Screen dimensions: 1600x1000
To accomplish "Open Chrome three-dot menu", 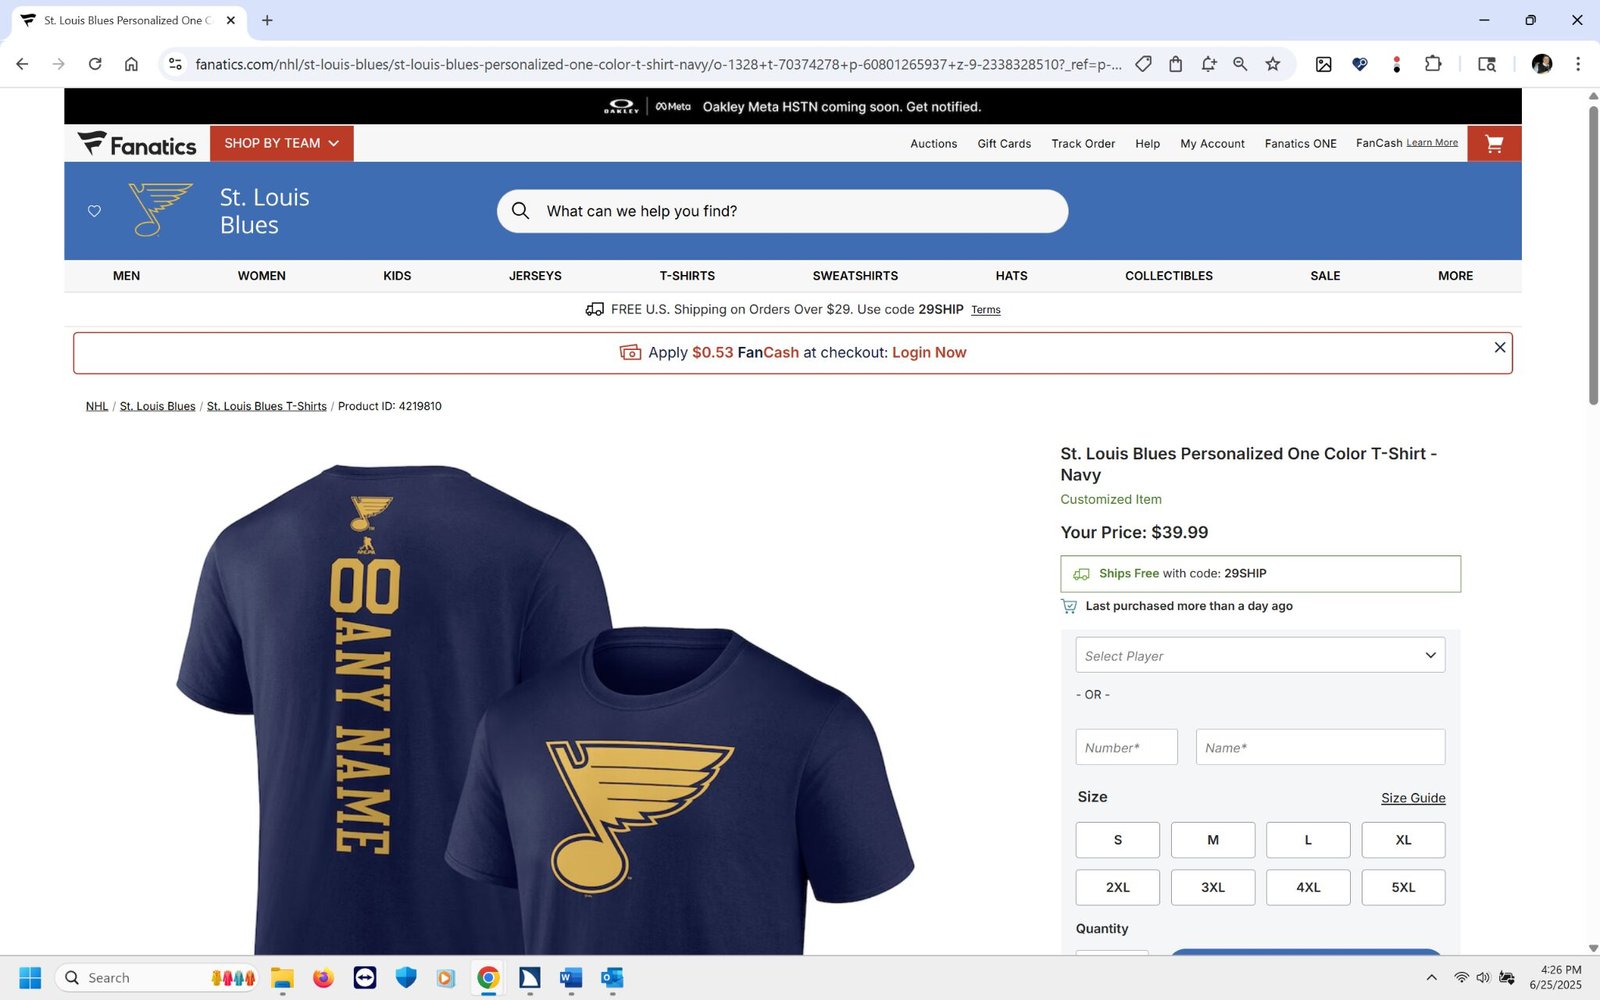I will point(1578,64).
